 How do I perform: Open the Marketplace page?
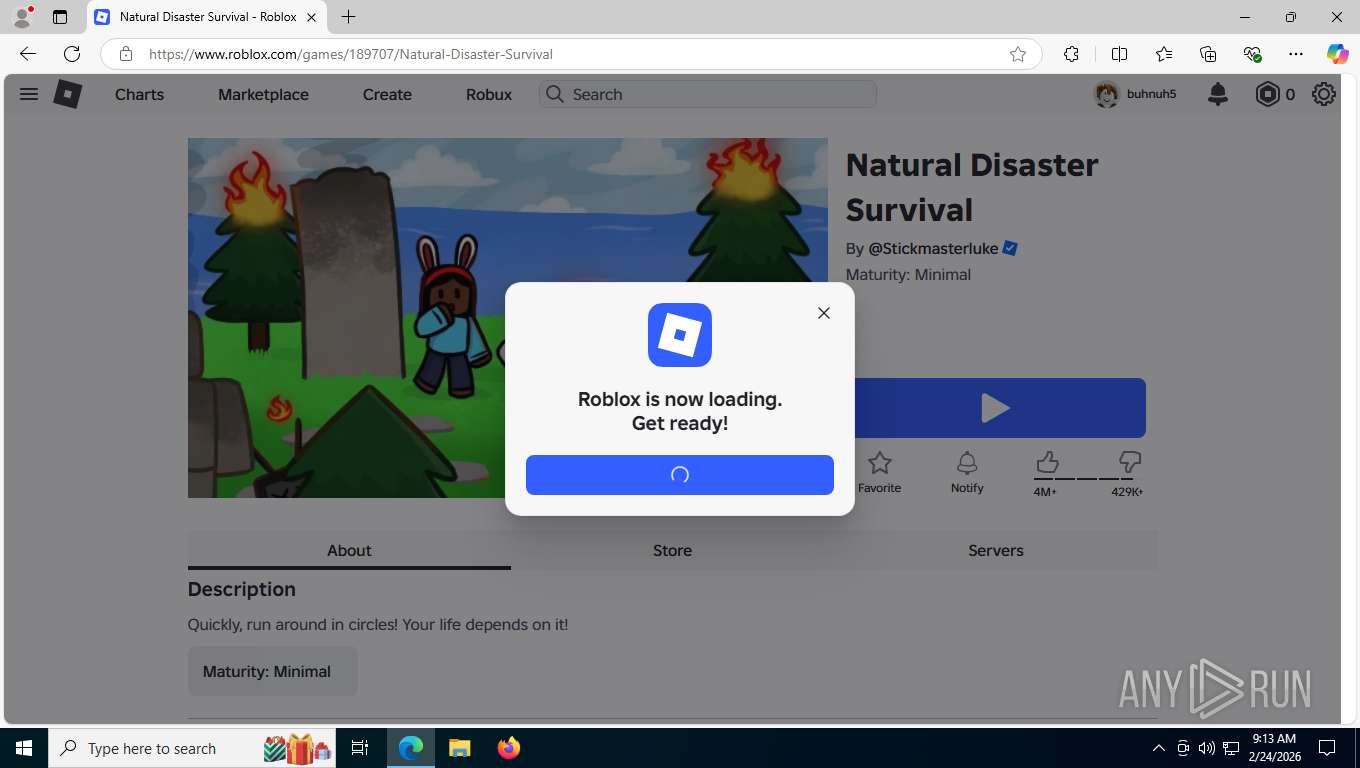263,94
